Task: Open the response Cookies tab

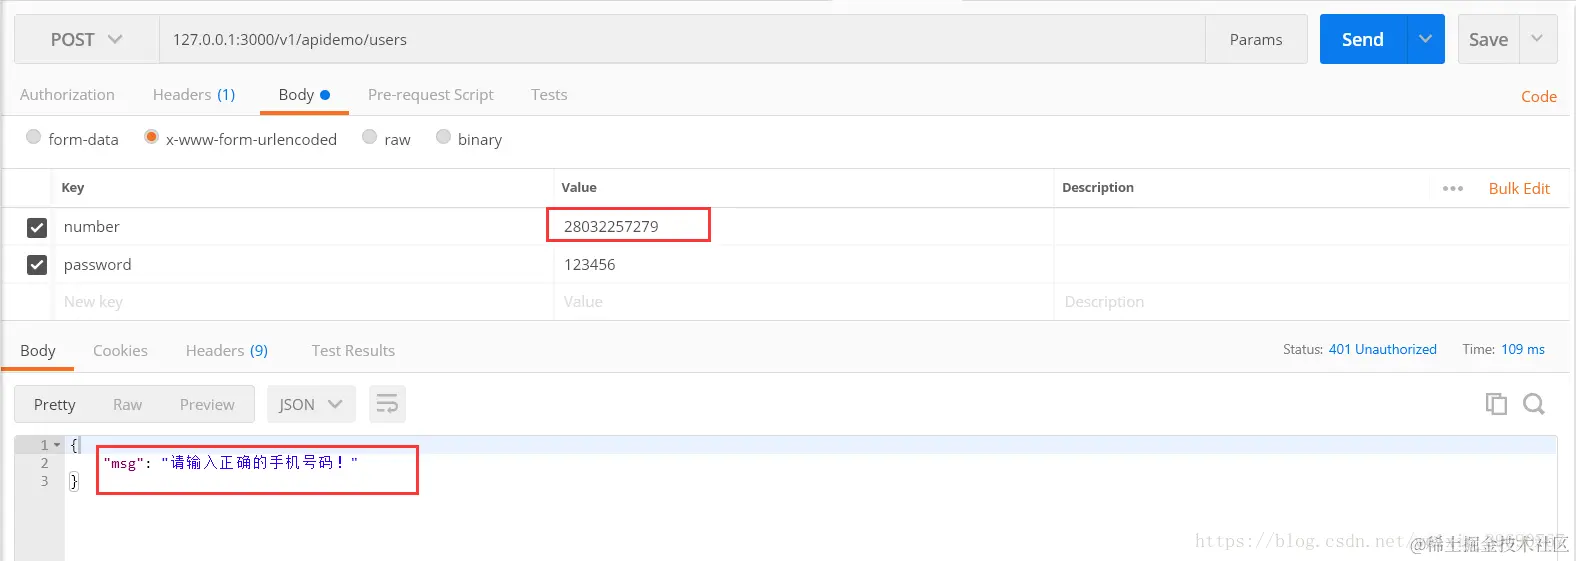Action: point(120,351)
